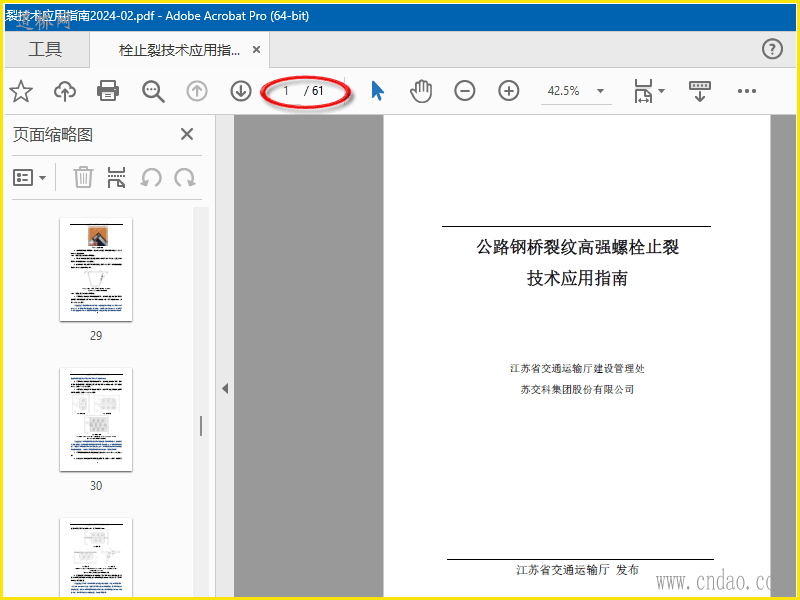Rotate page clockwise
Image resolution: width=800 pixels, height=600 pixels.
click(x=185, y=178)
